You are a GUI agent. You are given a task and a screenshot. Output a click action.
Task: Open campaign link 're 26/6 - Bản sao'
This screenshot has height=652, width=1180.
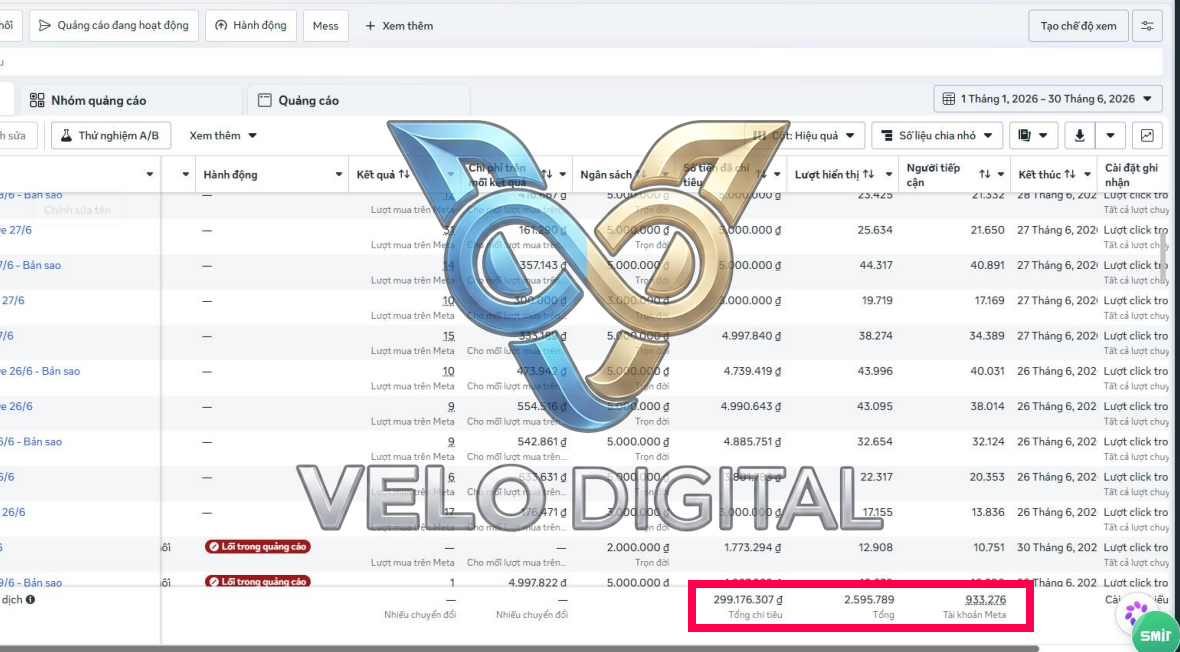pyautogui.click(x=40, y=371)
